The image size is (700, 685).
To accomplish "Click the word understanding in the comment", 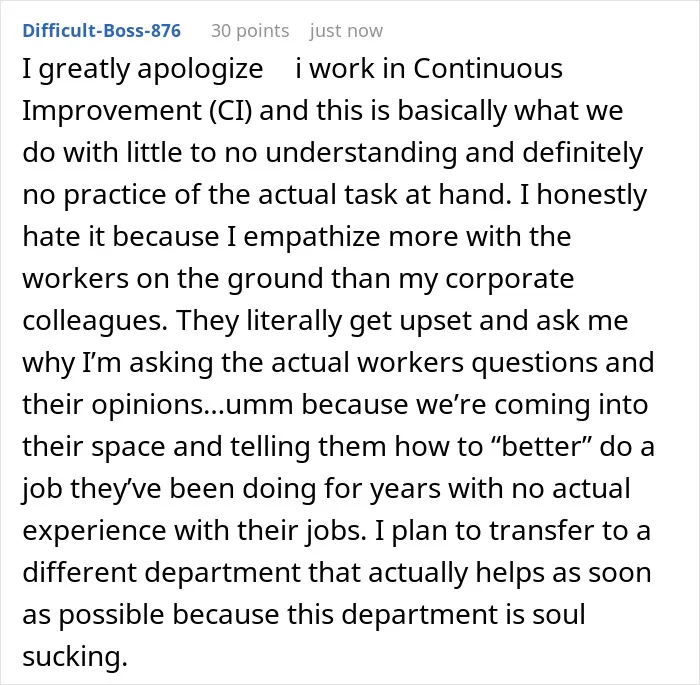I will point(362,153).
